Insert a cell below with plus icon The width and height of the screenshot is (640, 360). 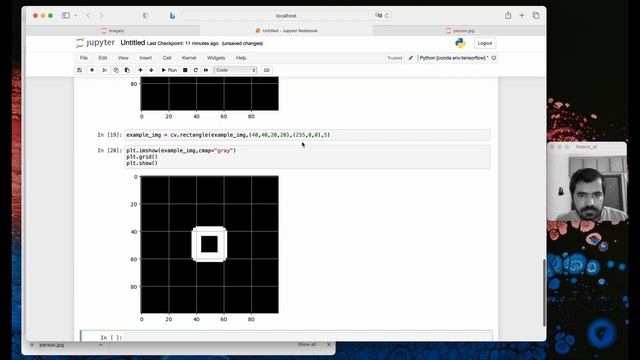tap(92, 70)
